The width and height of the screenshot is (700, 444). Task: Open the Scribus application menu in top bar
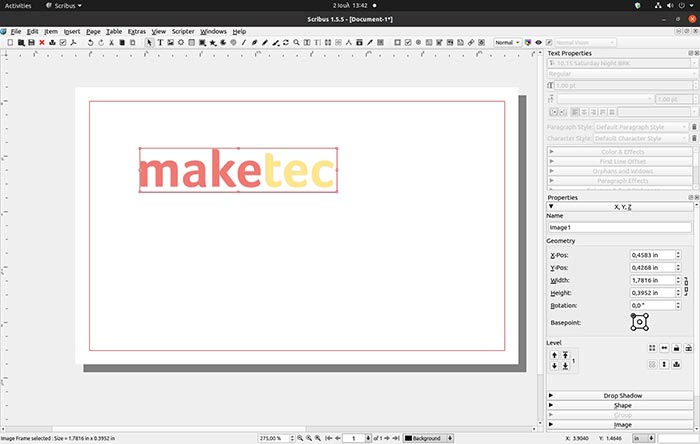coord(64,6)
